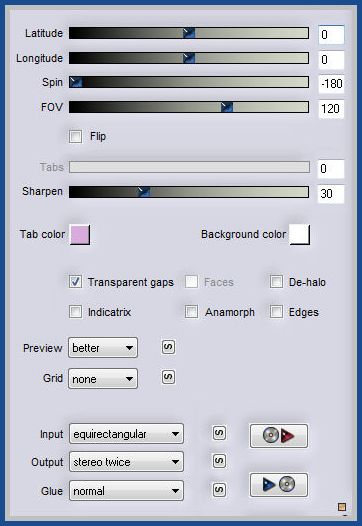Click the S icon next to Glue
The width and height of the screenshot is (362, 526).
219,490
